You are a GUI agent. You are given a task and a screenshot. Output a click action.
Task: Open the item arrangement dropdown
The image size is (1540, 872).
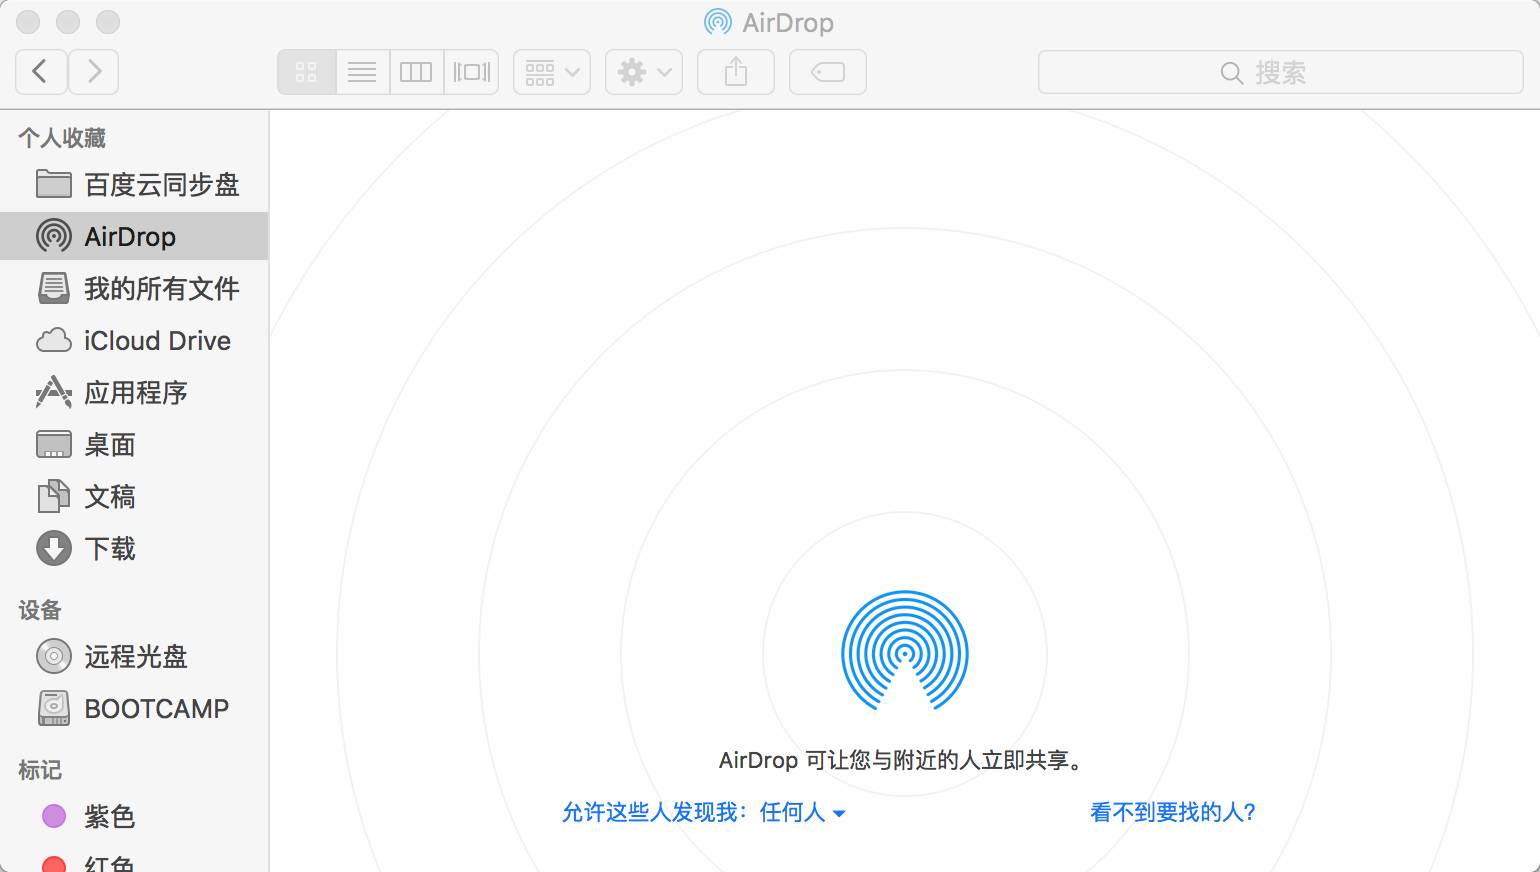(552, 72)
